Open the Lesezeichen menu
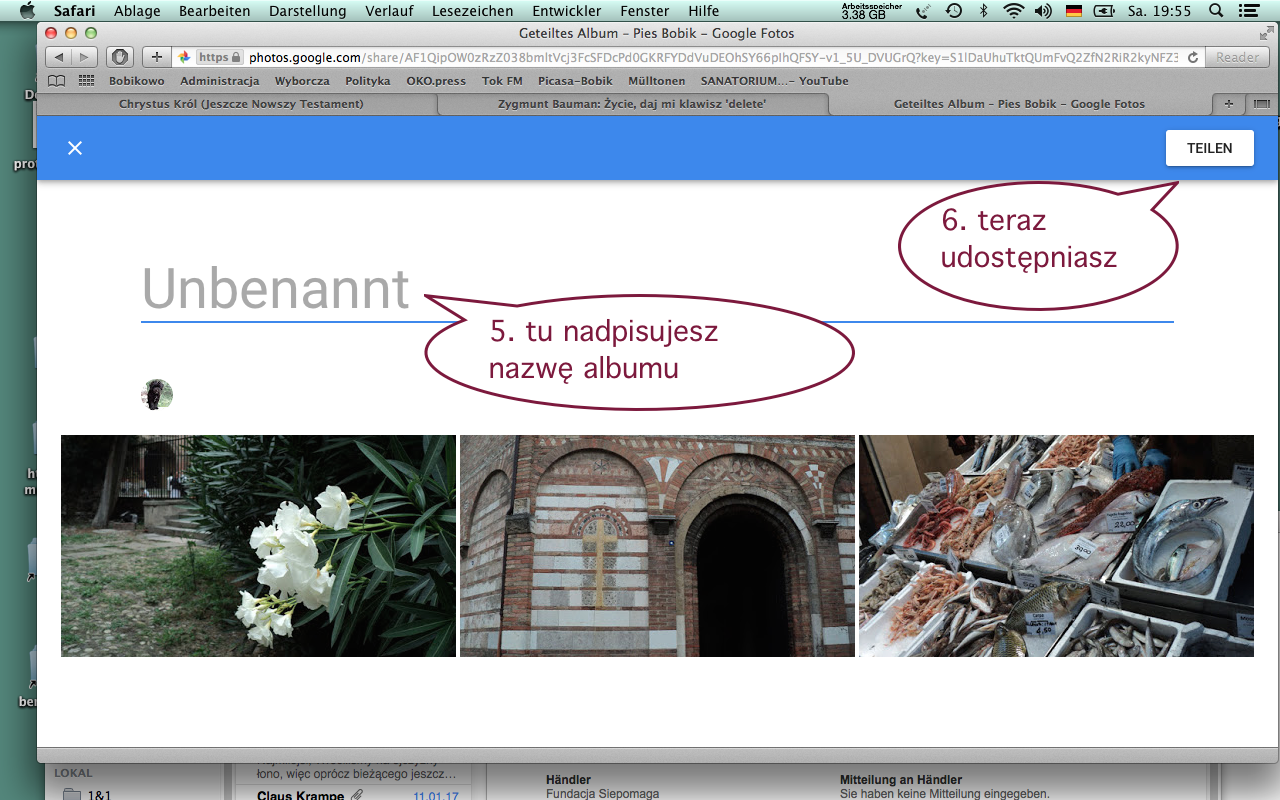This screenshot has height=800, width=1280. 472,11
